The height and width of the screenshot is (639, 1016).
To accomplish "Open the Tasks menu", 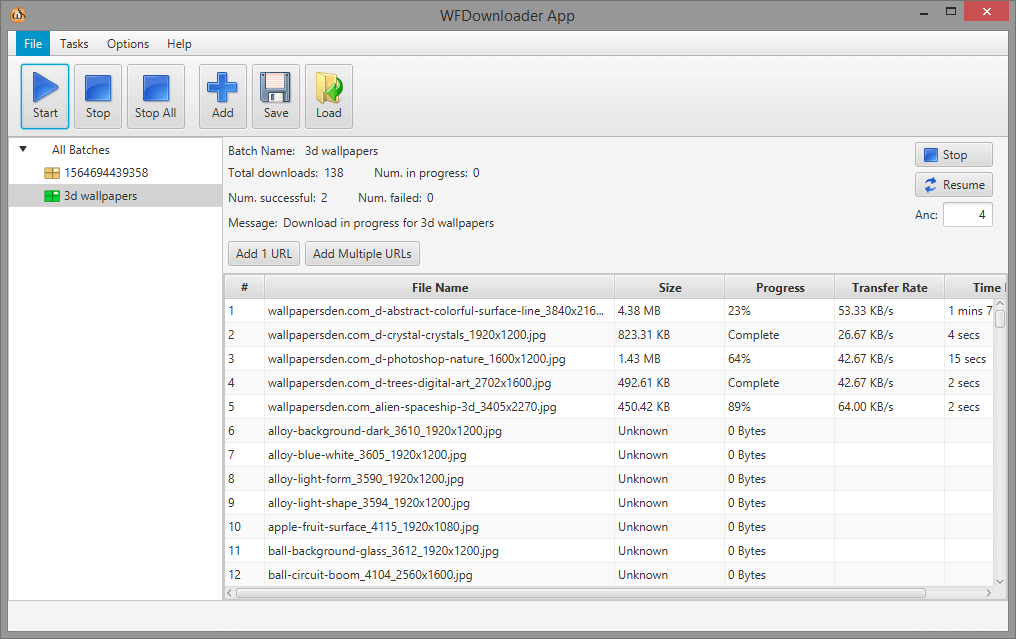I will pyautogui.click(x=74, y=44).
